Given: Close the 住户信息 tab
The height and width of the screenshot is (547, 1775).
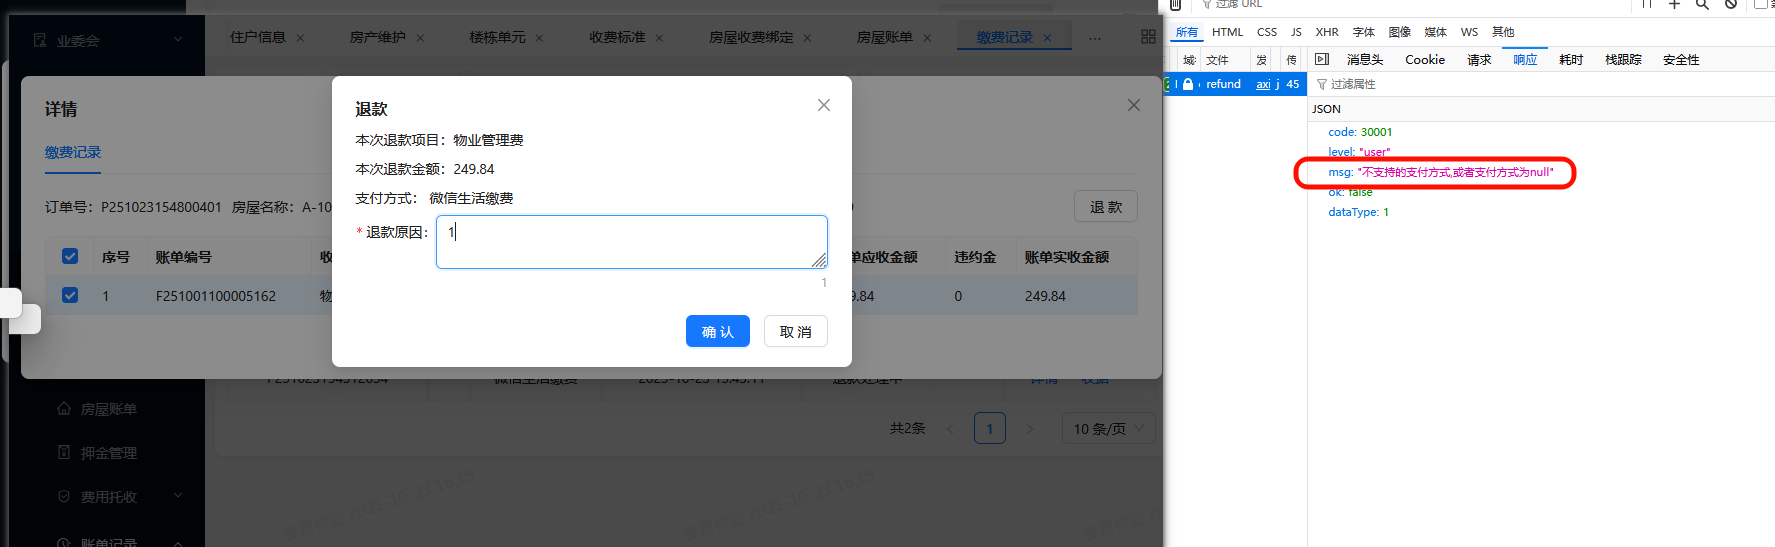Looking at the screenshot, I should tap(300, 38).
